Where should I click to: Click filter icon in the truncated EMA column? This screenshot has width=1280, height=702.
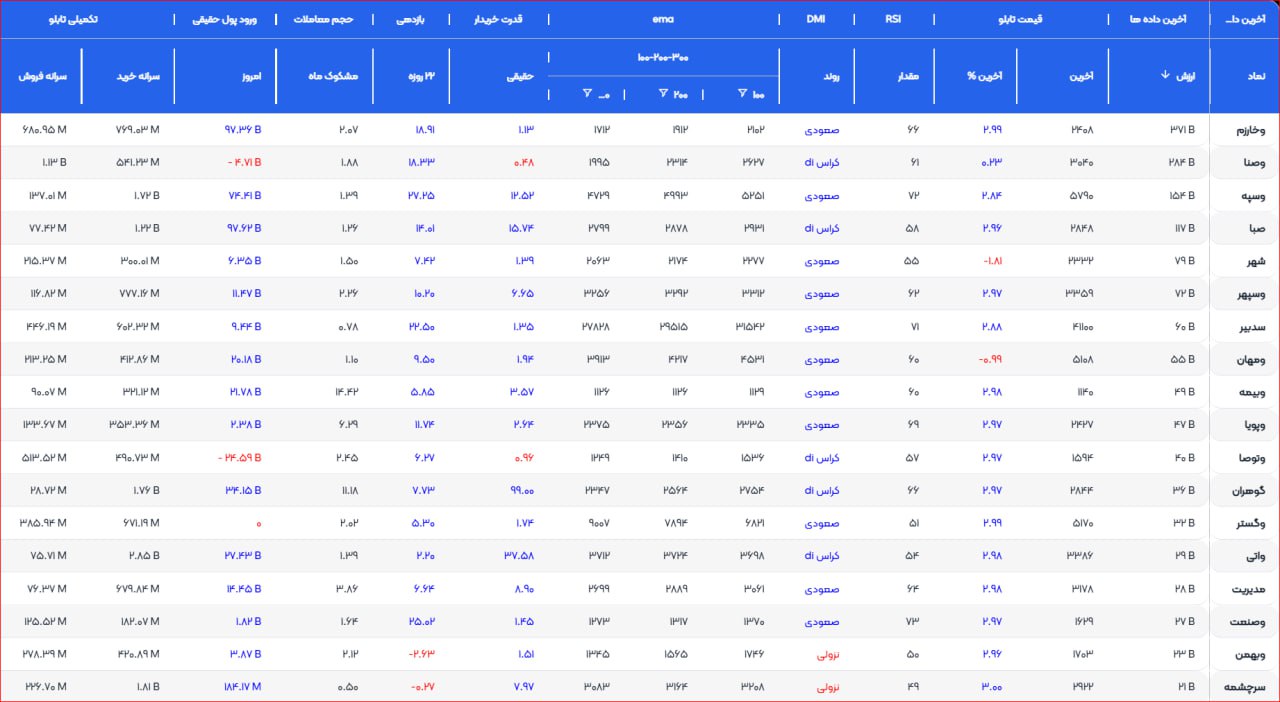coord(587,94)
